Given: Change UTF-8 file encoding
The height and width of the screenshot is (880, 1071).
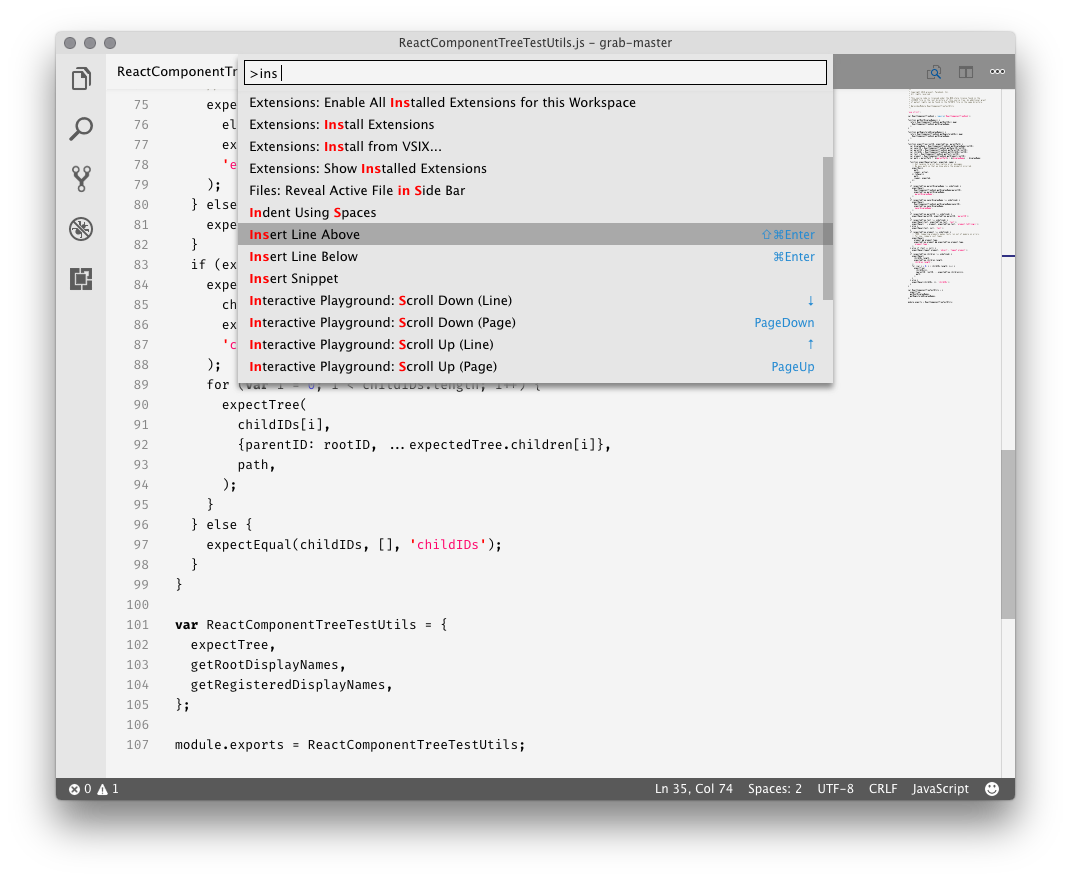Looking at the screenshot, I should coord(835,789).
